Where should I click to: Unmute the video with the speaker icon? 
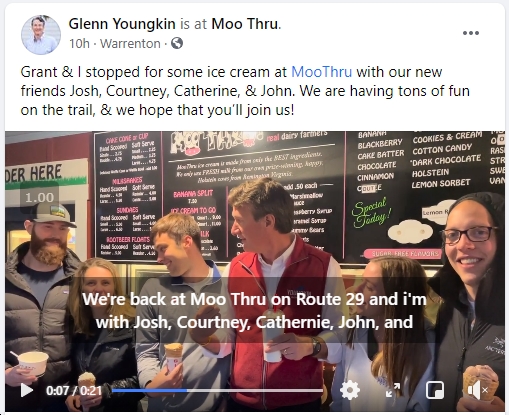click(x=477, y=390)
